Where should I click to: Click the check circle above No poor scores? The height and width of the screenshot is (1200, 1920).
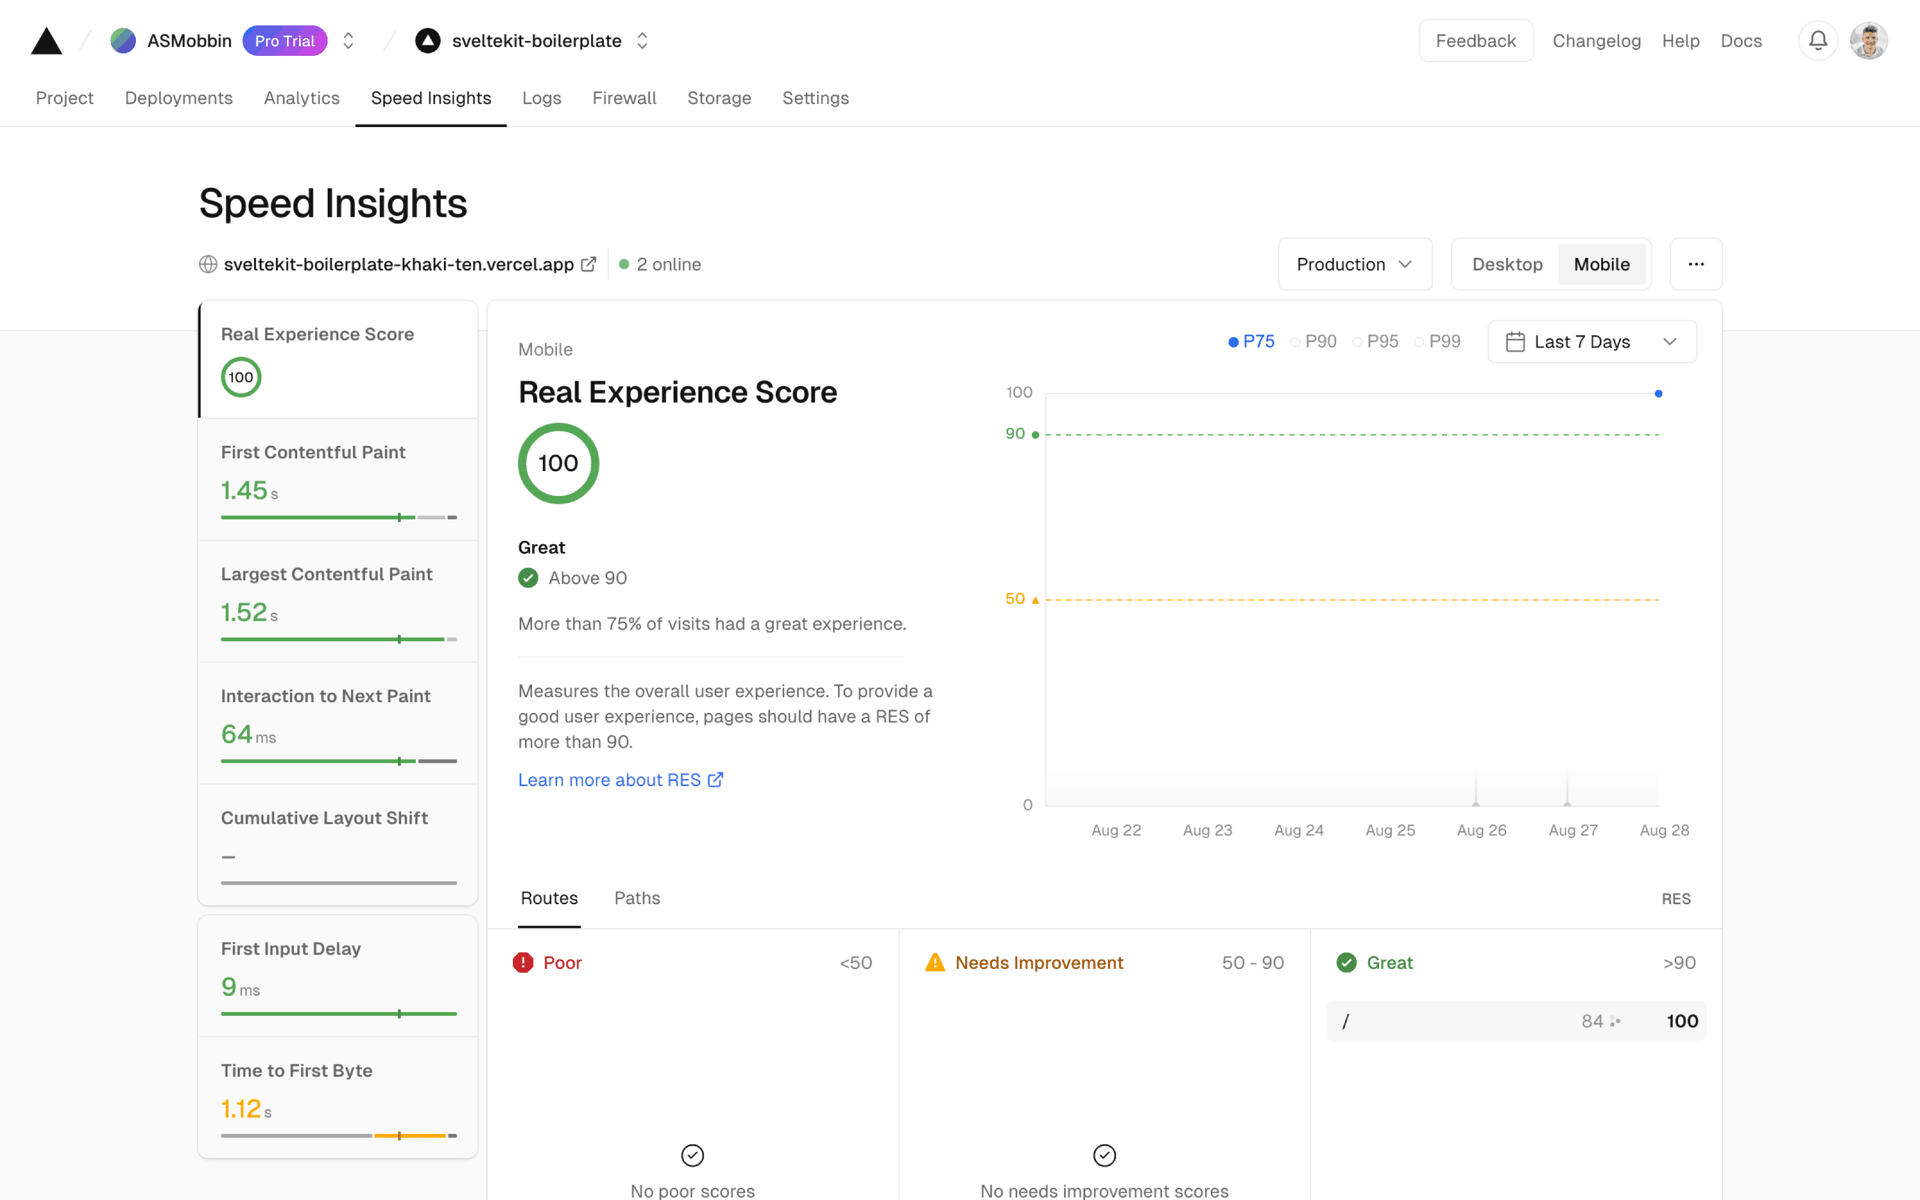point(693,1155)
